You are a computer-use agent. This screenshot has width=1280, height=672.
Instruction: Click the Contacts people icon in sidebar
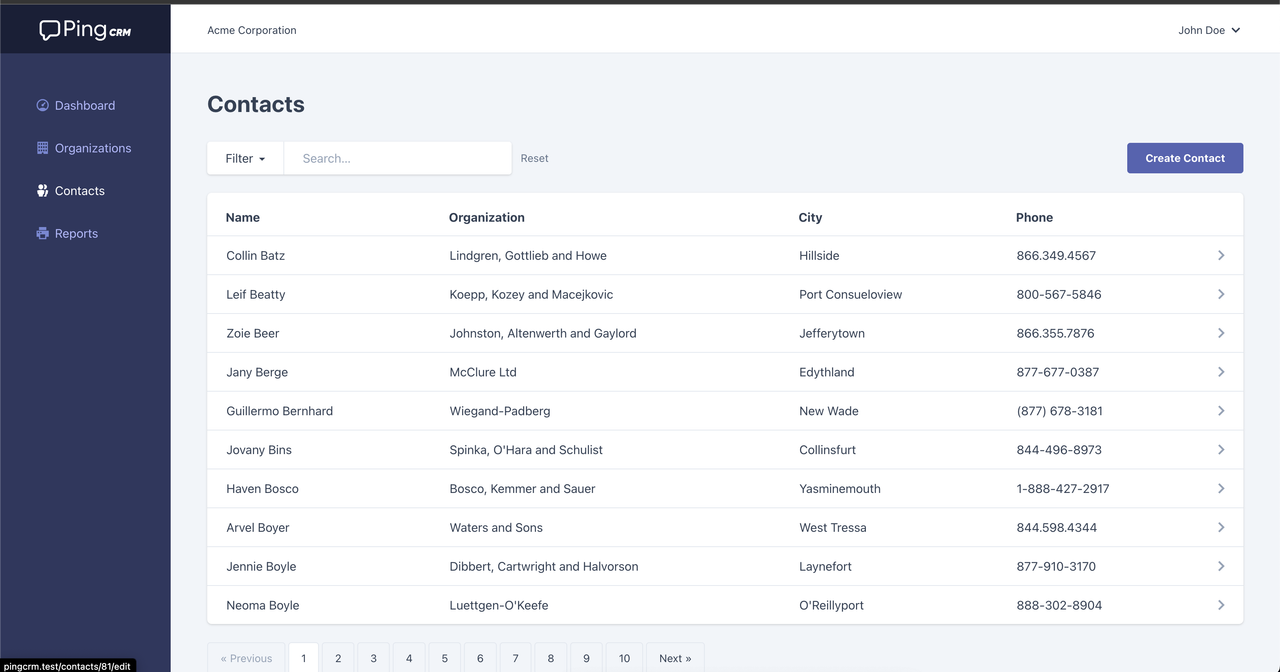click(x=42, y=191)
